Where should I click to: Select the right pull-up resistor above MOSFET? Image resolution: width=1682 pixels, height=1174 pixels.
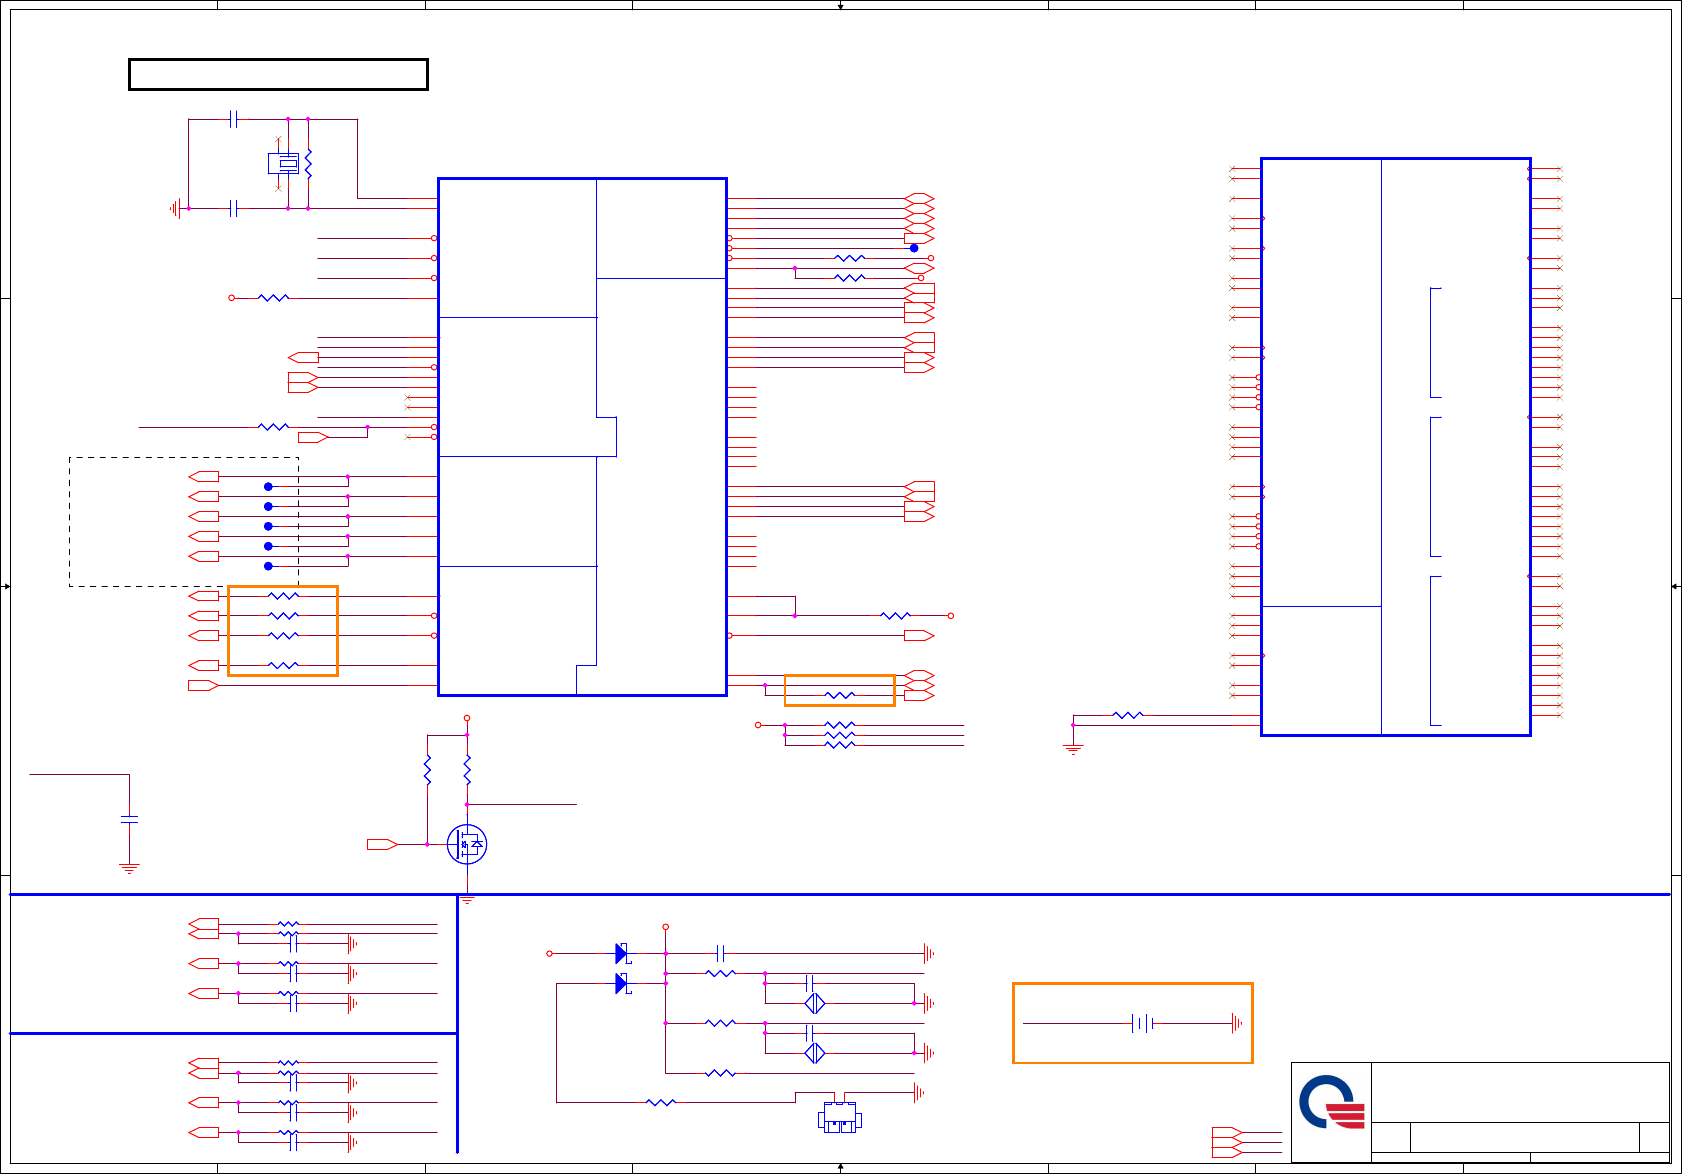pos(467,770)
